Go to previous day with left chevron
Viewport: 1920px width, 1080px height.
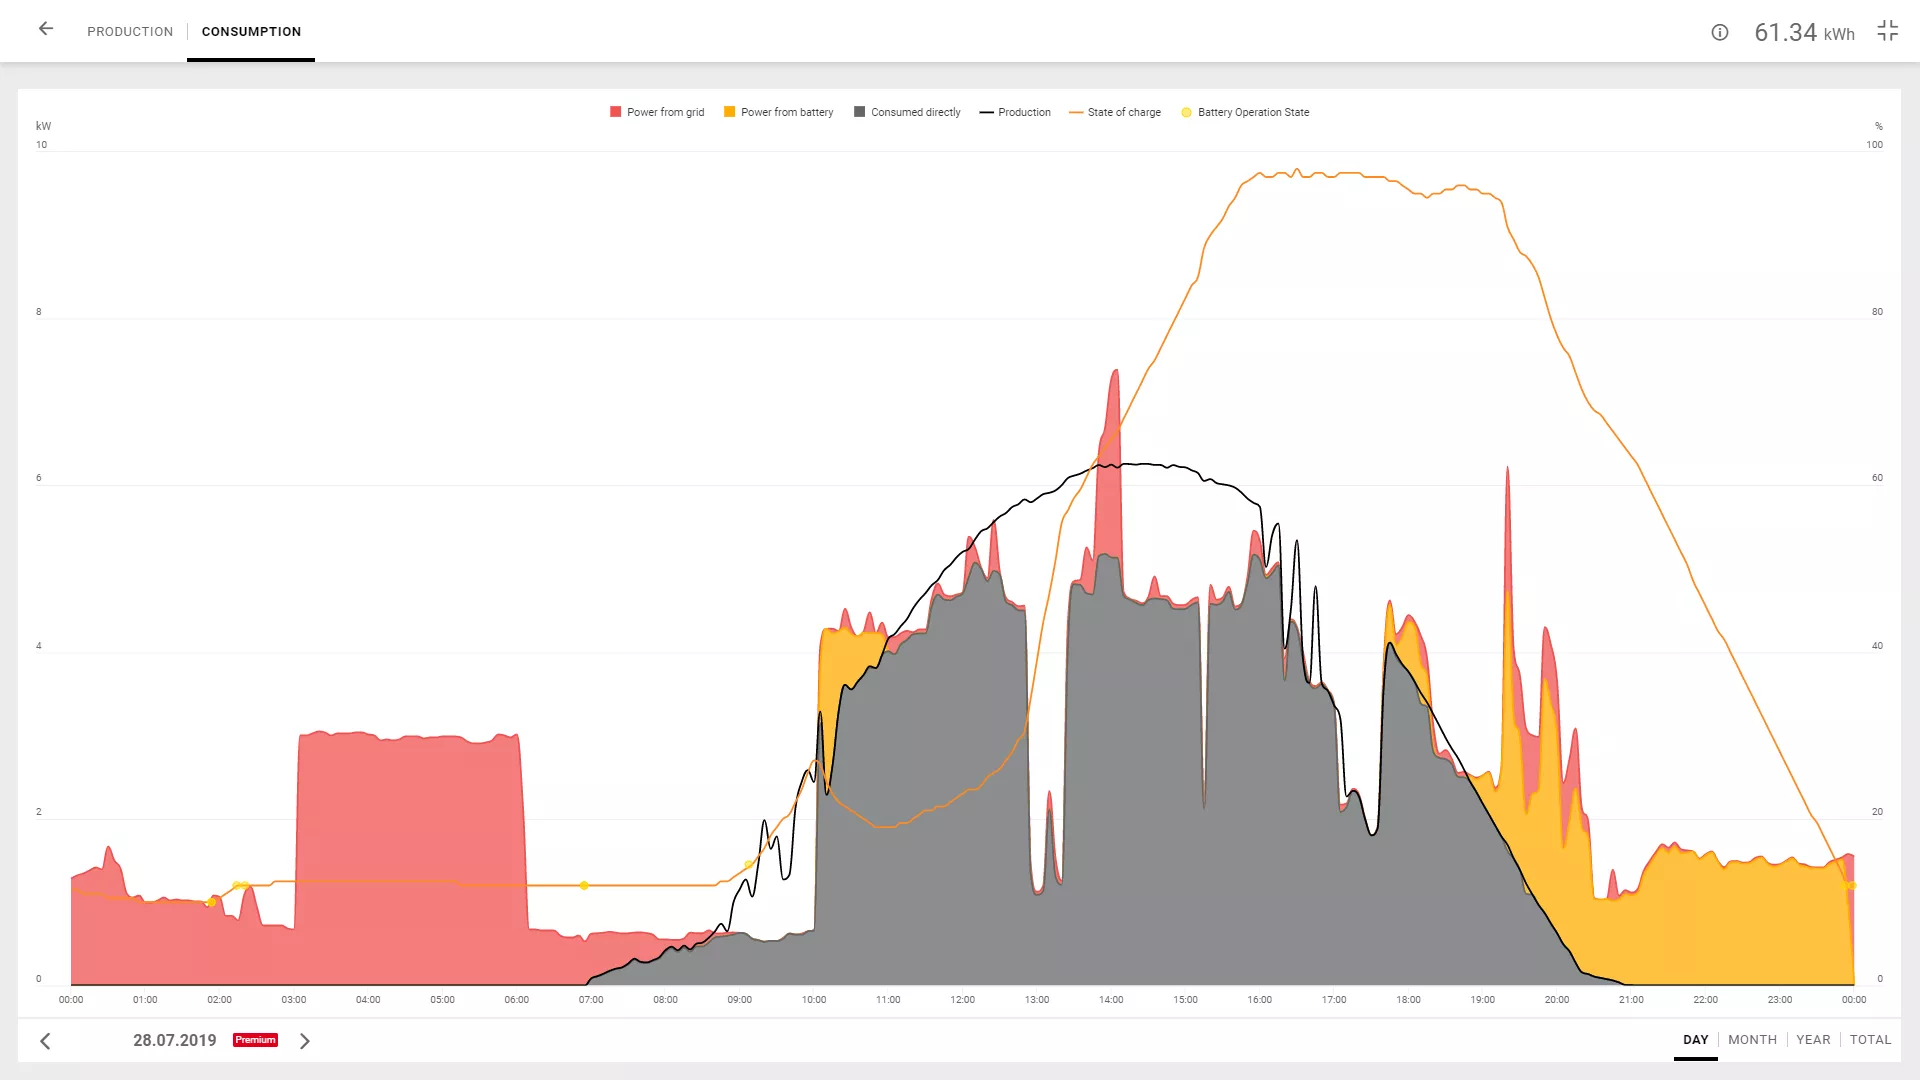click(x=45, y=1041)
